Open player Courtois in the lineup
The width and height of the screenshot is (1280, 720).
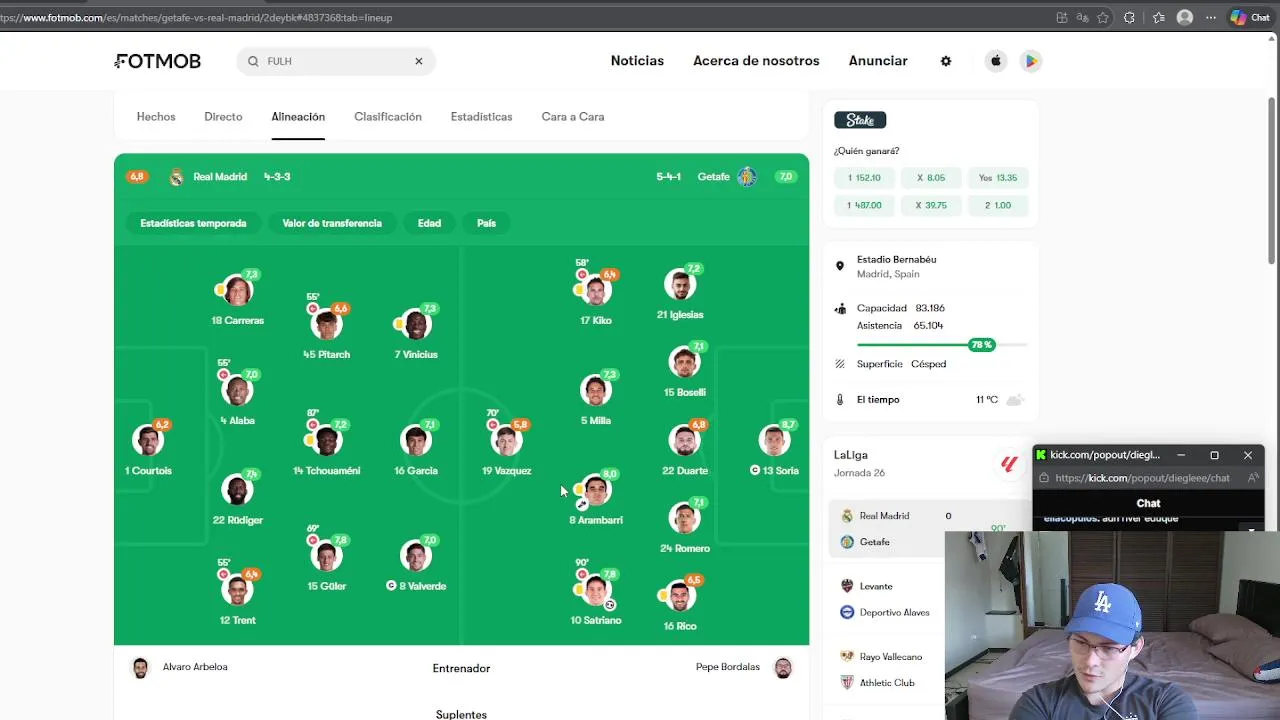(148, 440)
